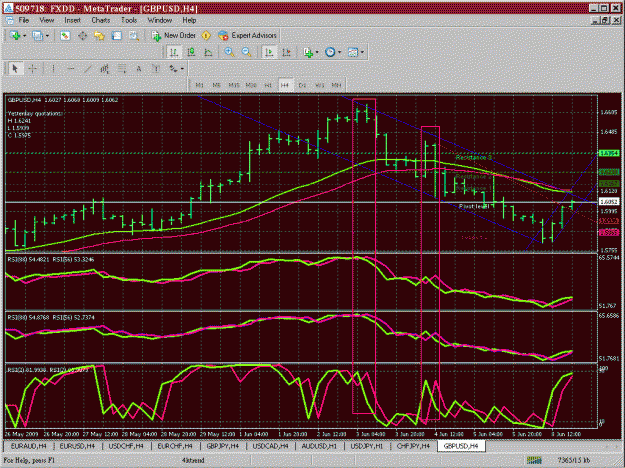Click the Periods clock icon
The width and height of the screenshot is (625, 468).
coord(330,52)
